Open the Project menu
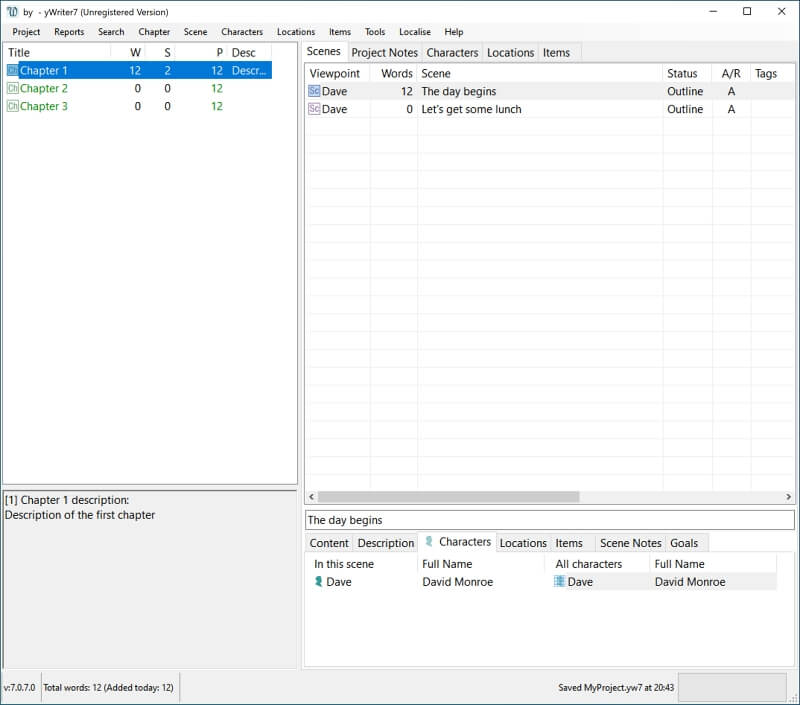The width and height of the screenshot is (800, 705). (x=26, y=32)
